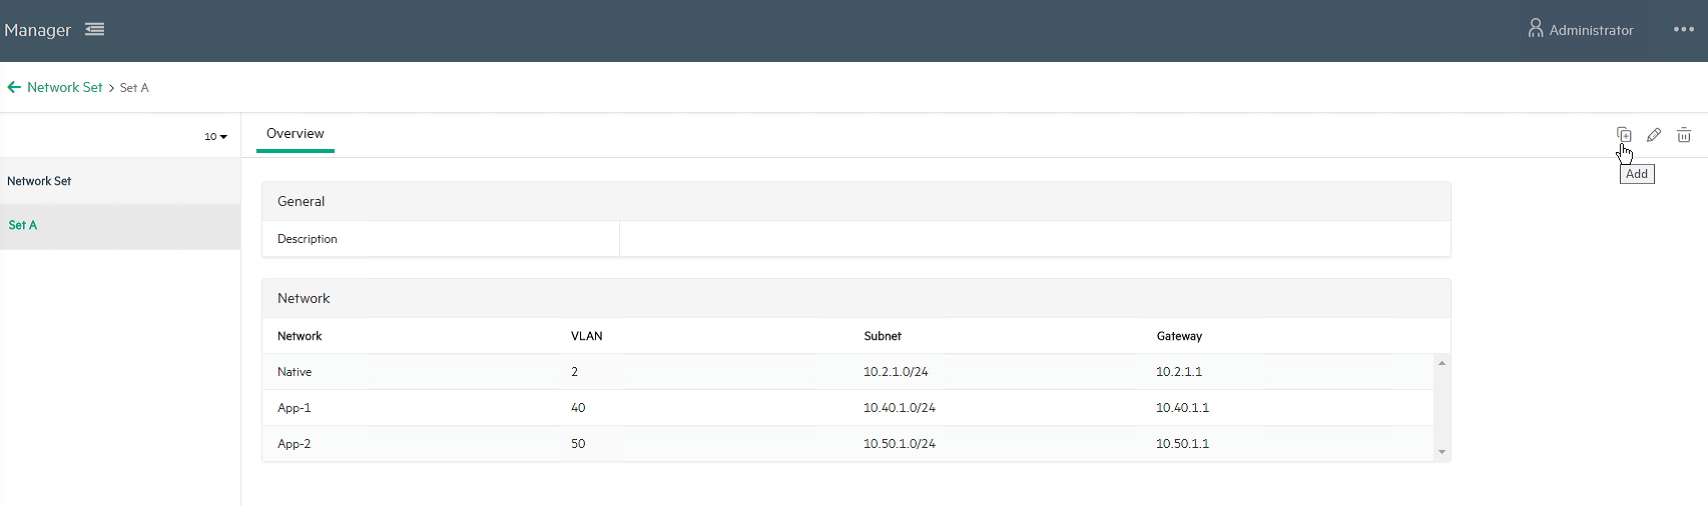Click gateway link 10.2.1.1
Image resolution: width=1708 pixels, height=506 pixels.
1179,372
